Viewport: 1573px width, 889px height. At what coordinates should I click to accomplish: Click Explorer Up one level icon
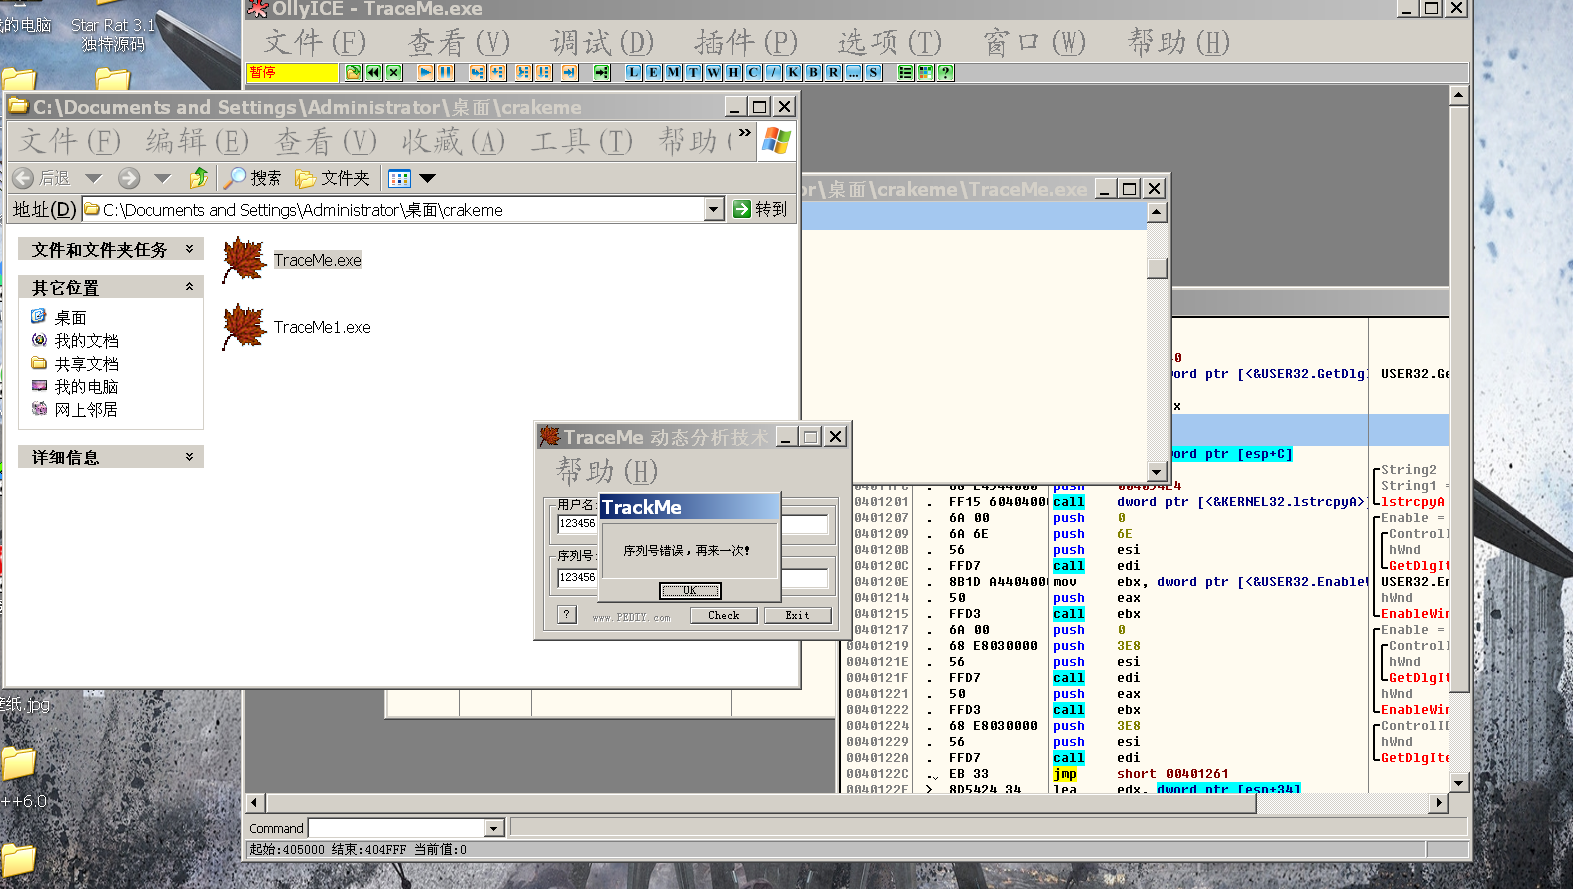(198, 178)
